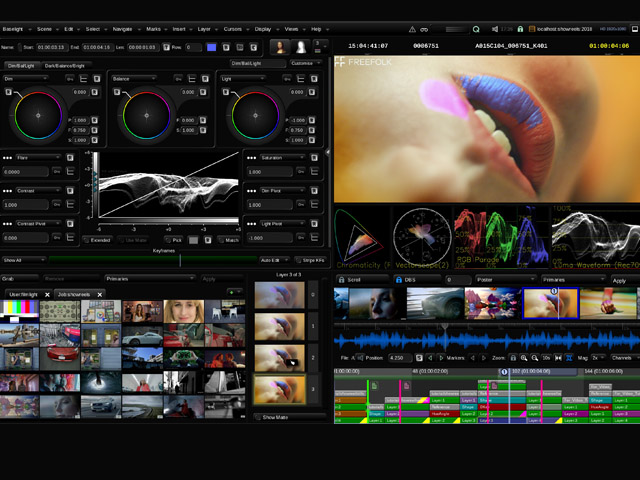Toggle the DBS lock button
The height and width of the screenshot is (480, 640).
418,280
